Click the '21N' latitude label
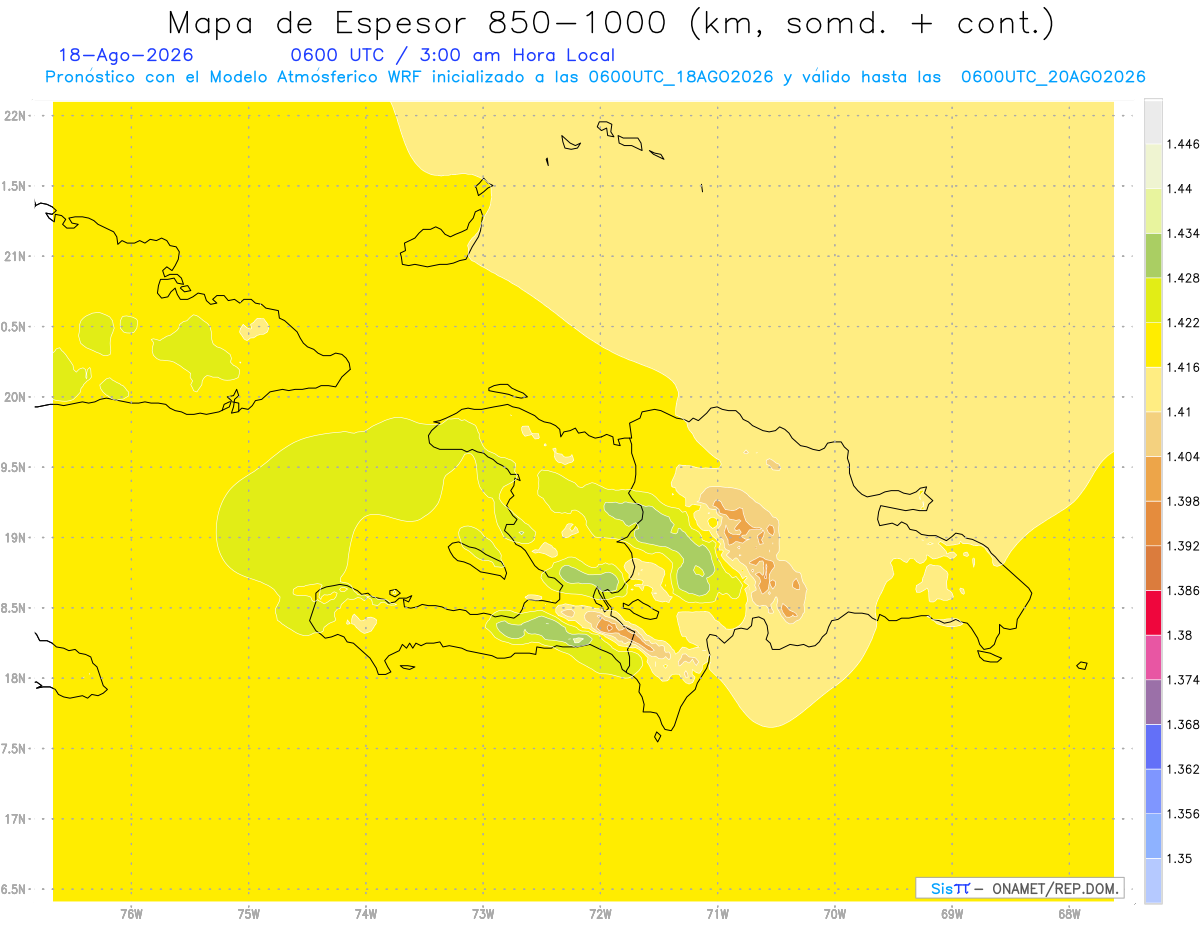Image resolution: width=1200 pixels, height=927 pixels. (x=16, y=257)
